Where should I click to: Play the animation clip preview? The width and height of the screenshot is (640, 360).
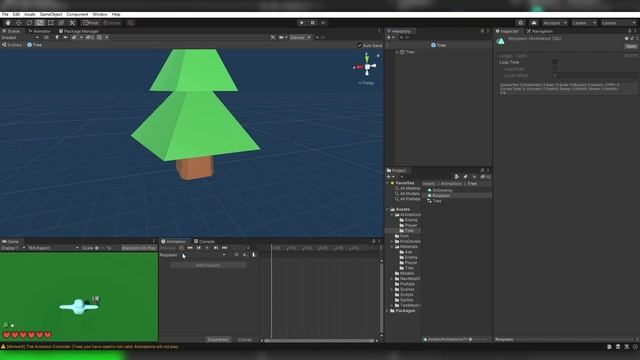click(x=207, y=248)
